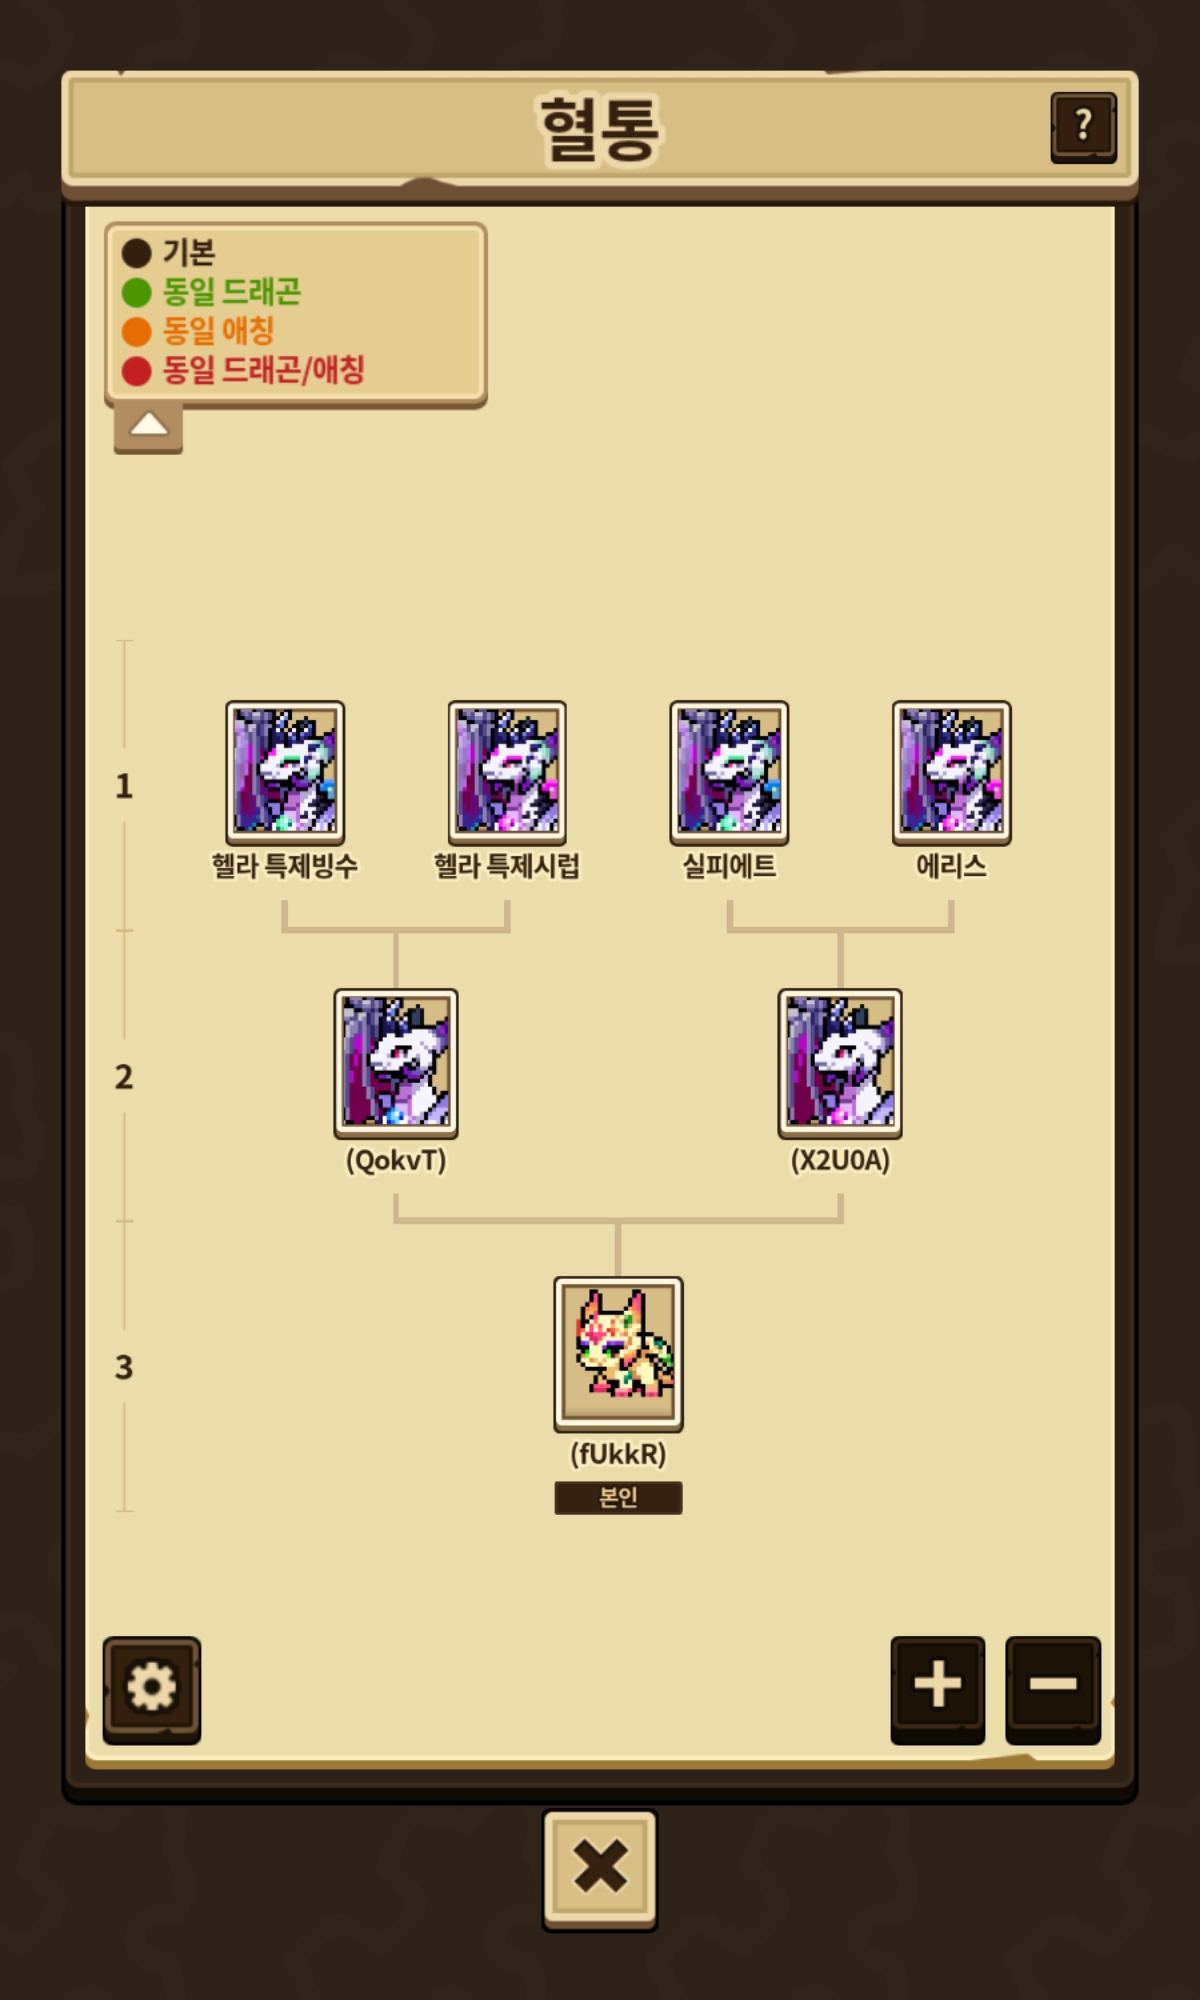The width and height of the screenshot is (1200, 2000).
Task: Select the (fUkkR) cat dragon portrait
Action: coord(619,1353)
